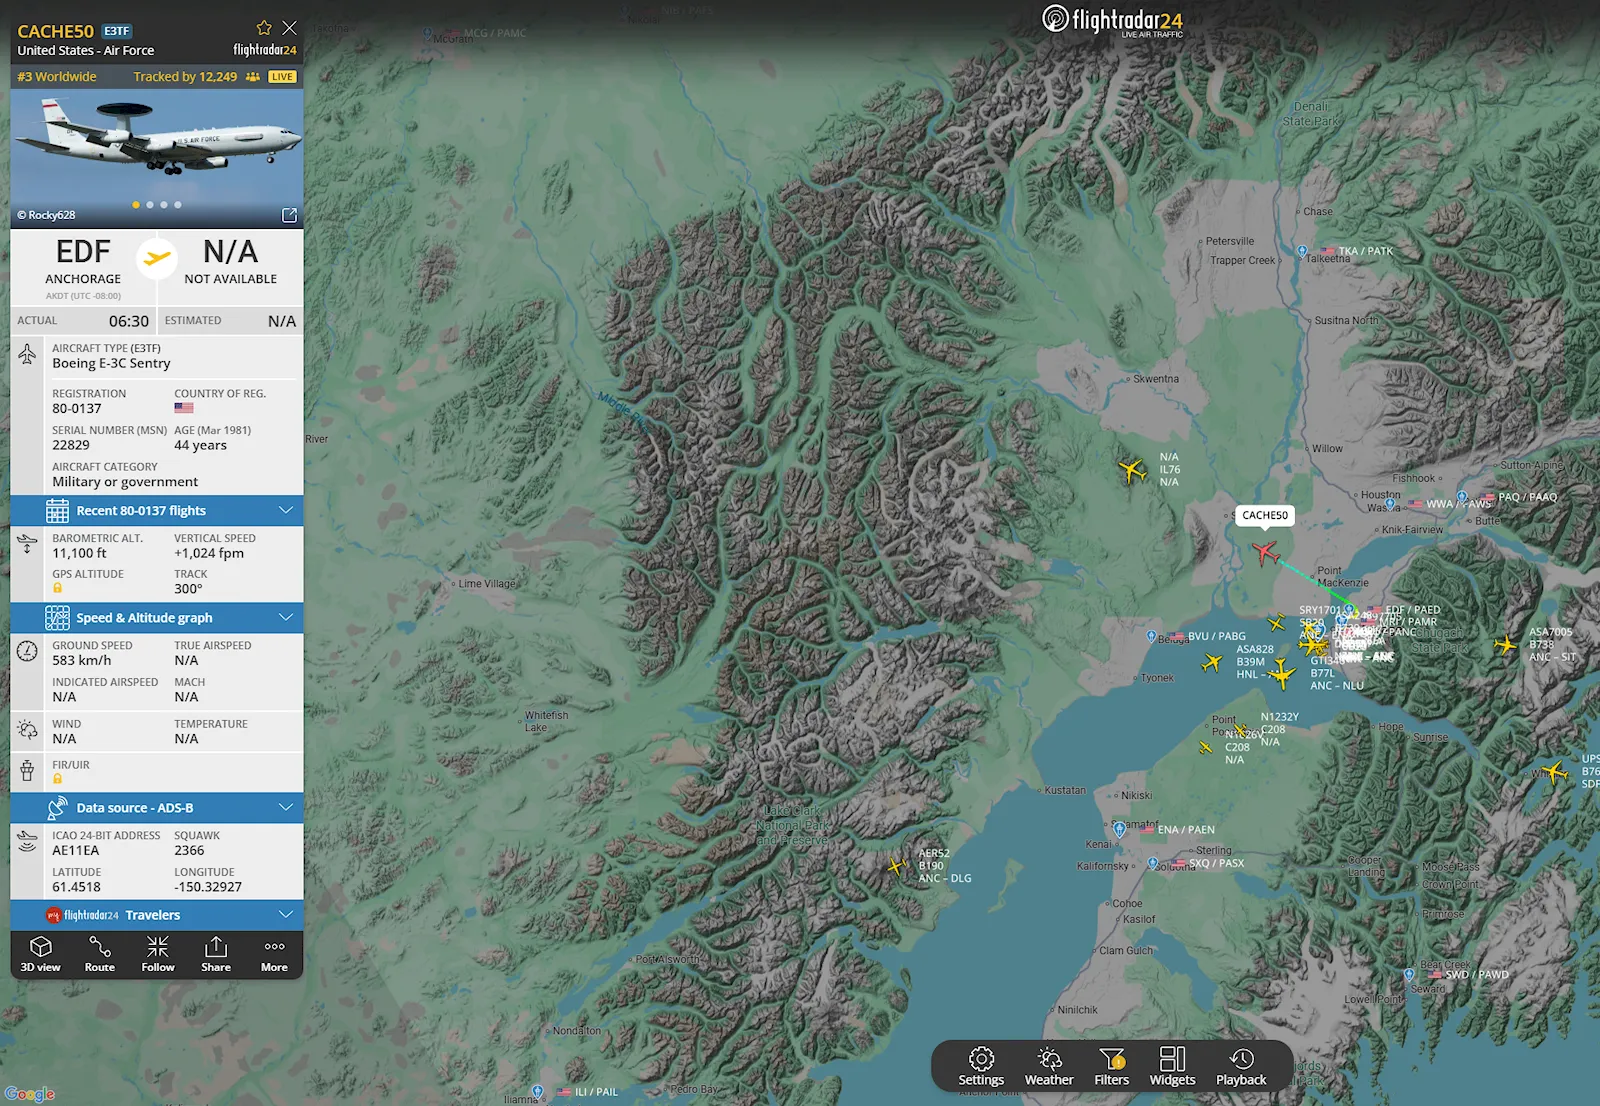Image resolution: width=1600 pixels, height=1106 pixels.
Task: Click the BVU / PABG airport marker
Action: [x=1151, y=636]
